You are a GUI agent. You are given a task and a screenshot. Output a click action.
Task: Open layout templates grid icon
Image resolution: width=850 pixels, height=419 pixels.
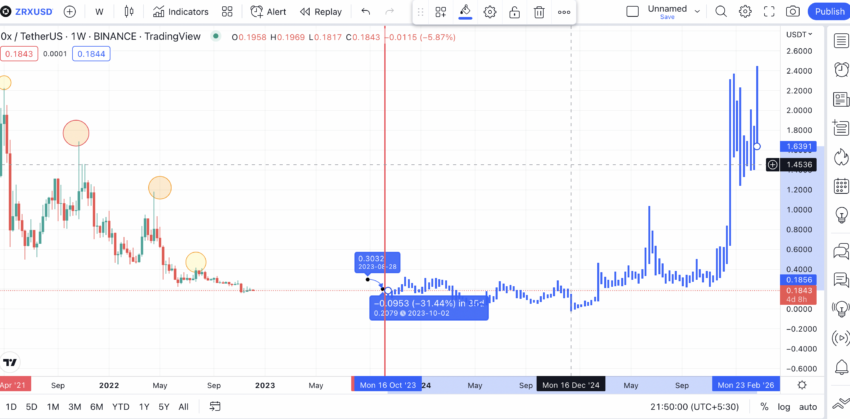pos(227,11)
